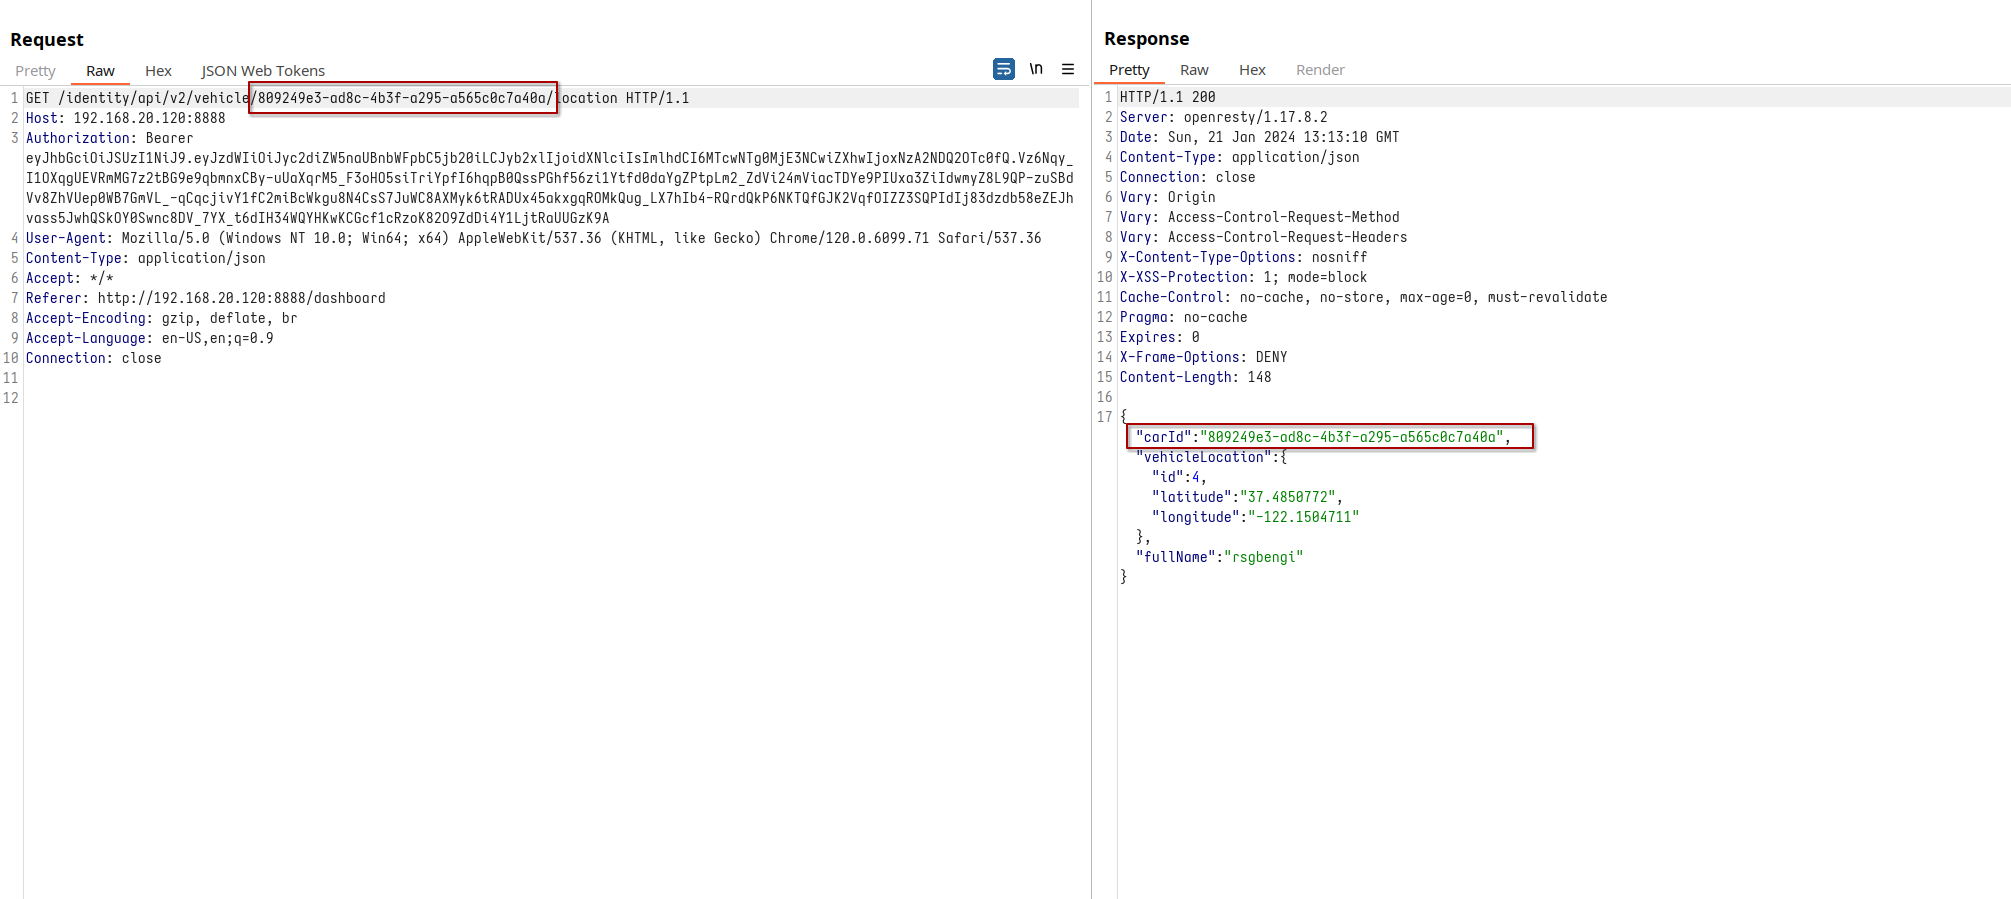Viewport: 2011px width, 899px height.
Task: Open the Request panel hamburger options menu
Action: [x=1068, y=69]
